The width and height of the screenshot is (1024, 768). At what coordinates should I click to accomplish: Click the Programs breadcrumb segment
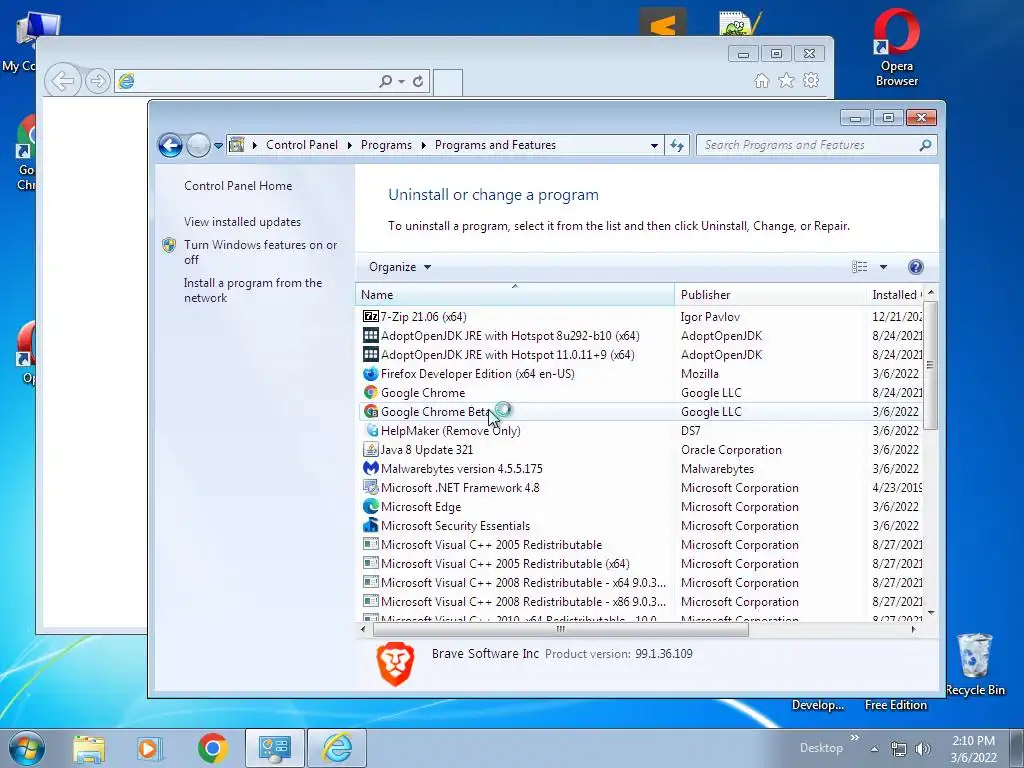click(x=386, y=145)
